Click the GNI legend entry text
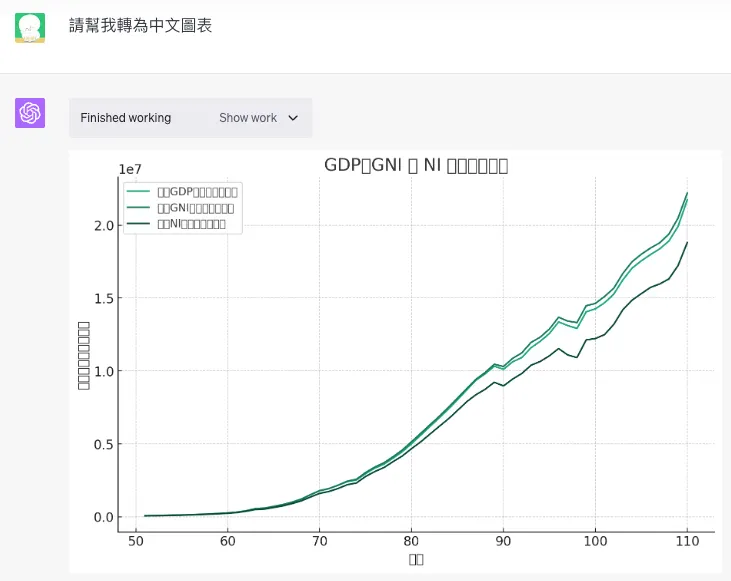The width and height of the screenshot is (731, 581). (195, 208)
